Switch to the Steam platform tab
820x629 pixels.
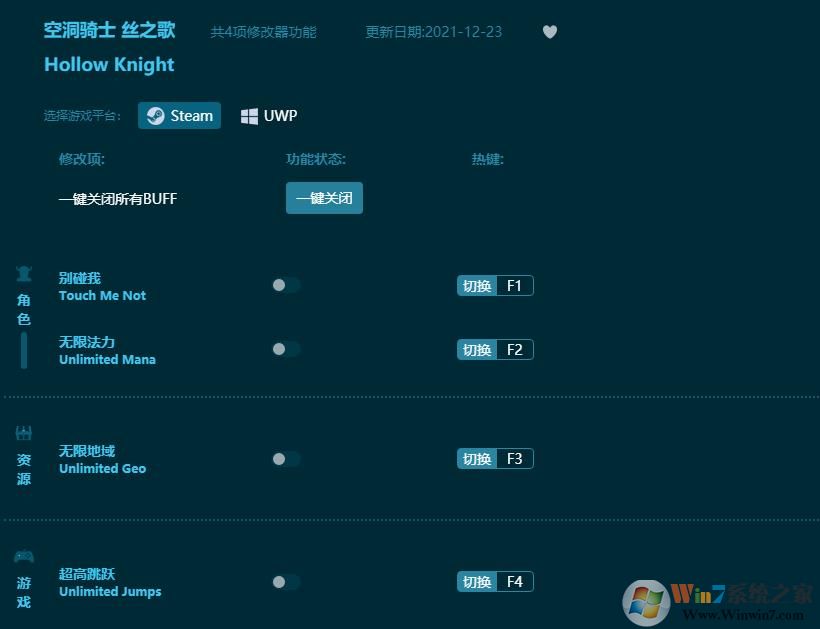(x=179, y=115)
